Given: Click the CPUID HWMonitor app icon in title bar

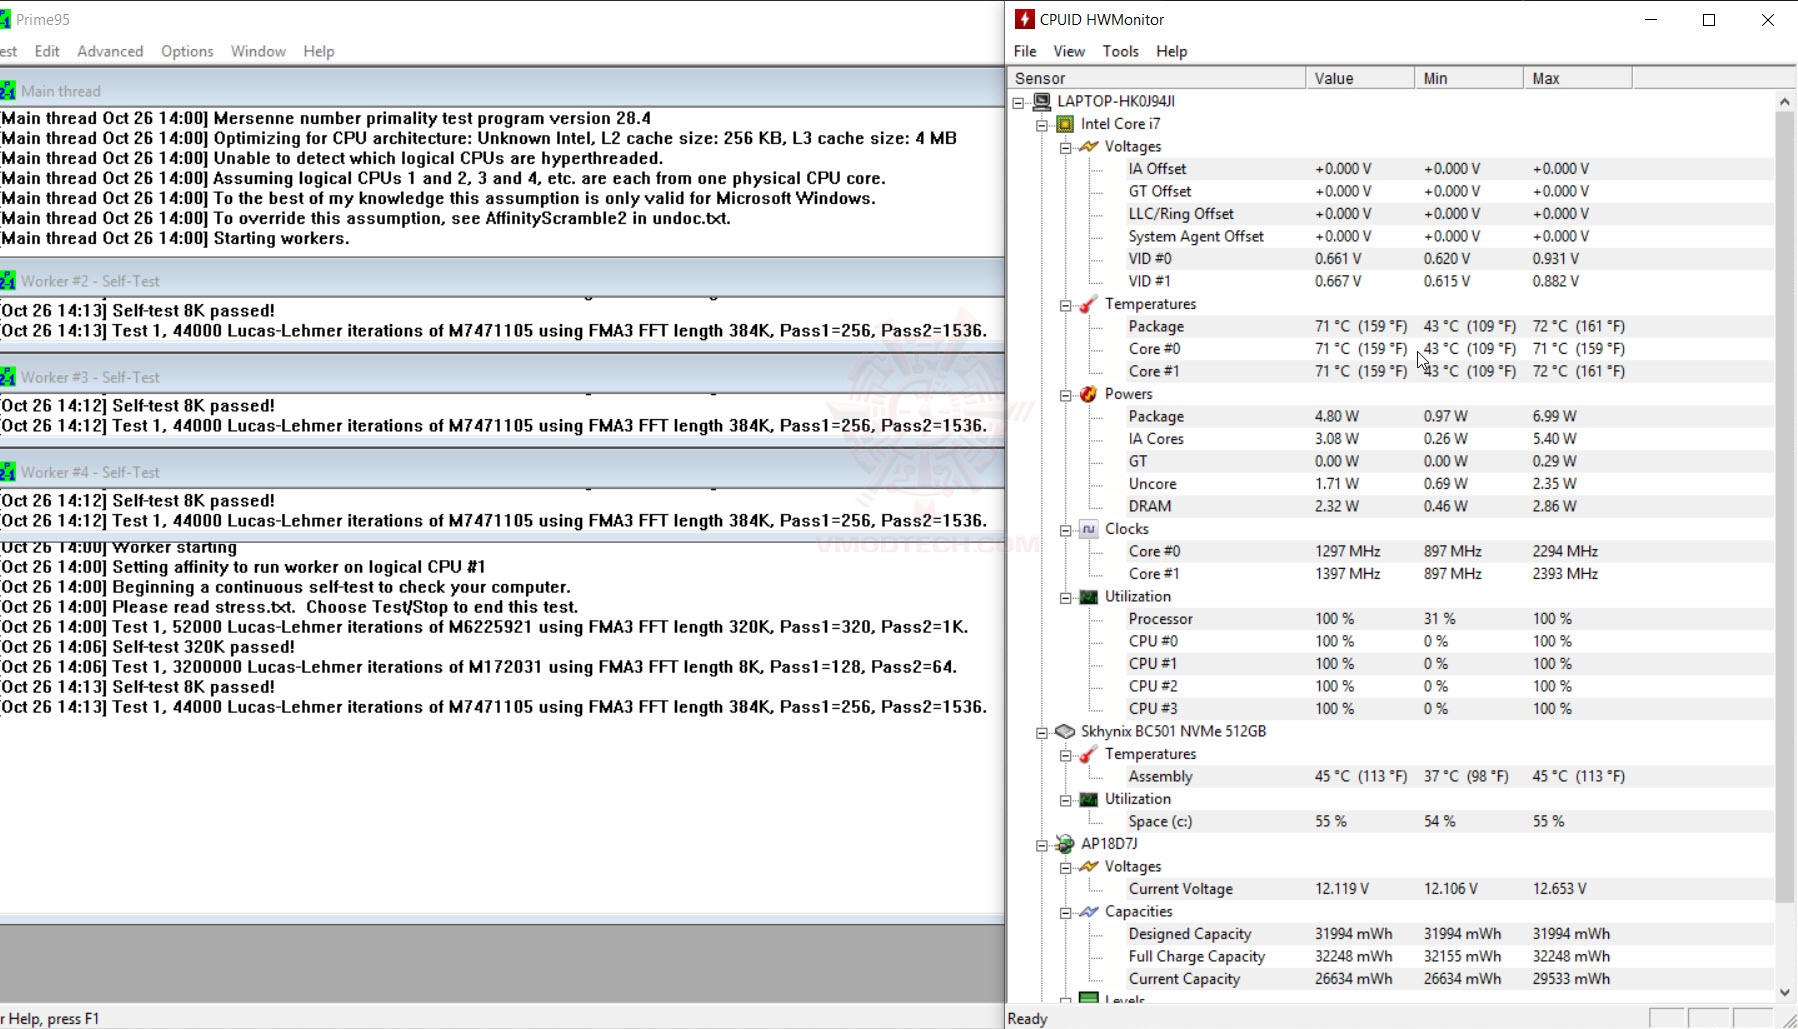Looking at the screenshot, I should (x=1024, y=19).
